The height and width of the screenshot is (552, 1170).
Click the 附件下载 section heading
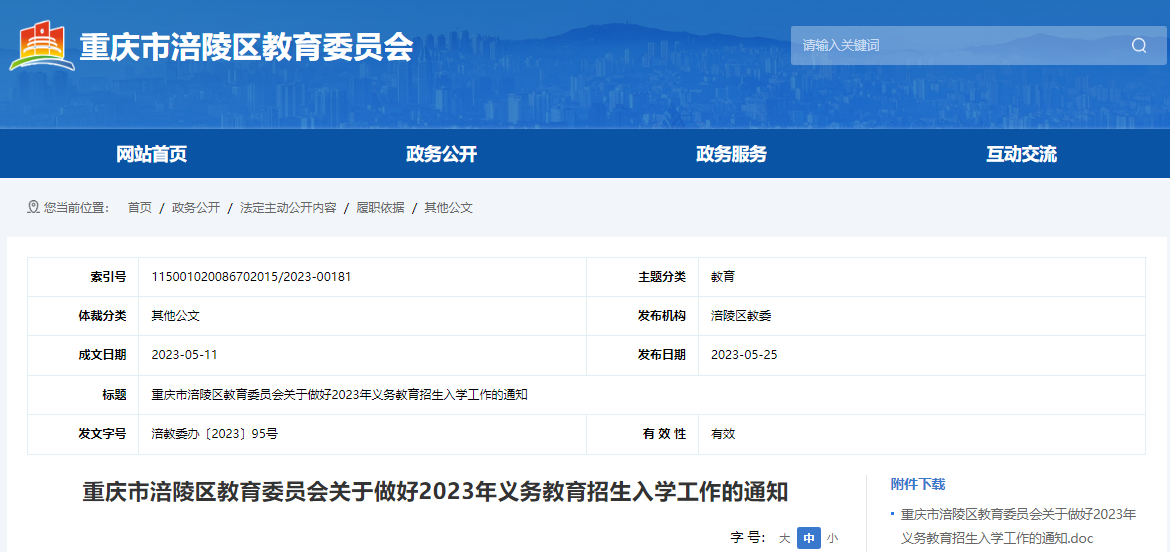pyautogui.click(x=918, y=484)
